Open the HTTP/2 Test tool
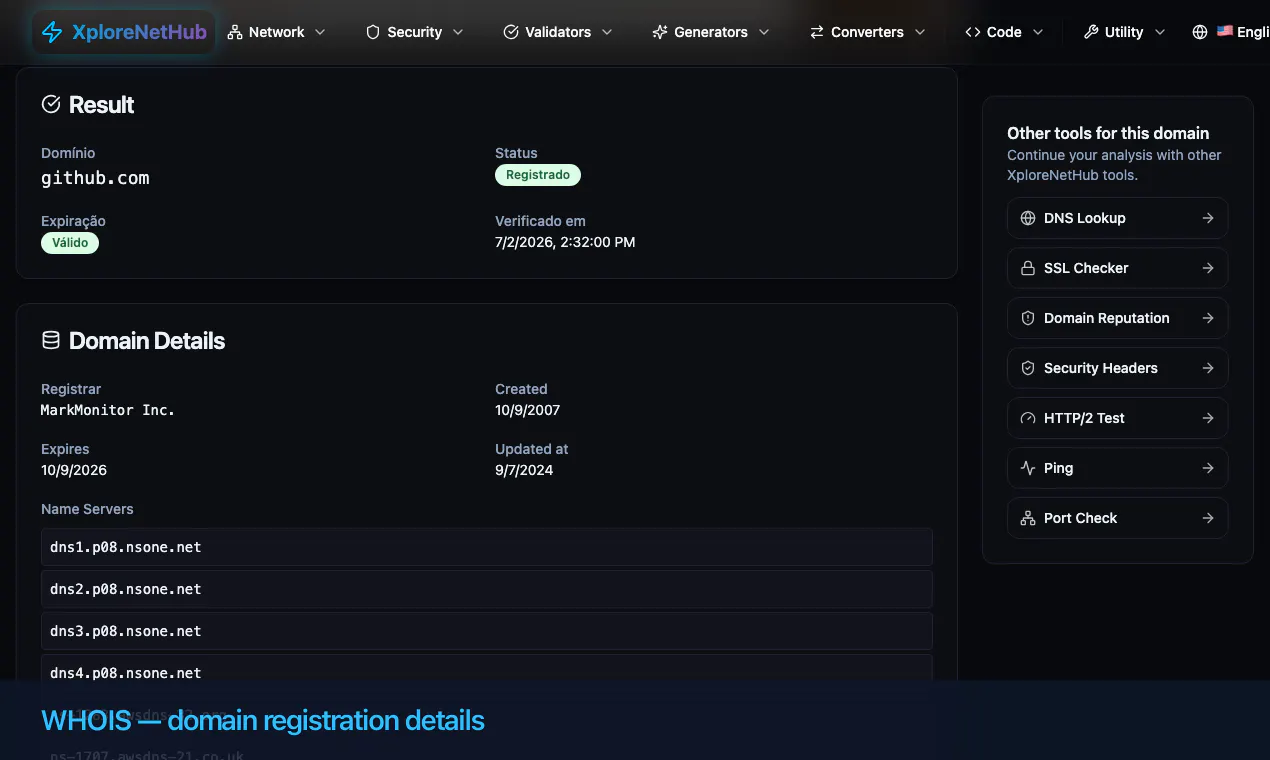The height and width of the screenshot is (760, 1270). click(1118, 418)
